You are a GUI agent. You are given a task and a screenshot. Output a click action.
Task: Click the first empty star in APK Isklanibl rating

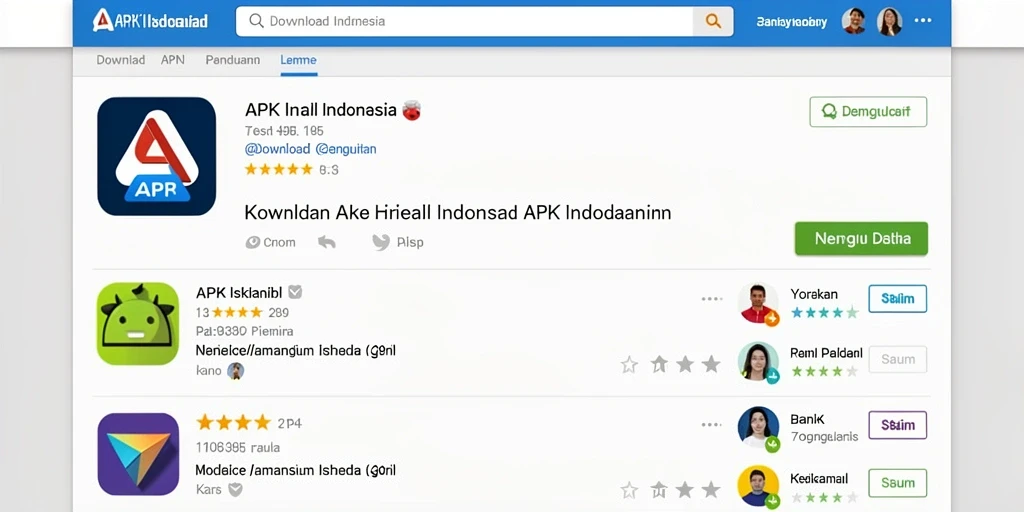[x=629, y=364]
